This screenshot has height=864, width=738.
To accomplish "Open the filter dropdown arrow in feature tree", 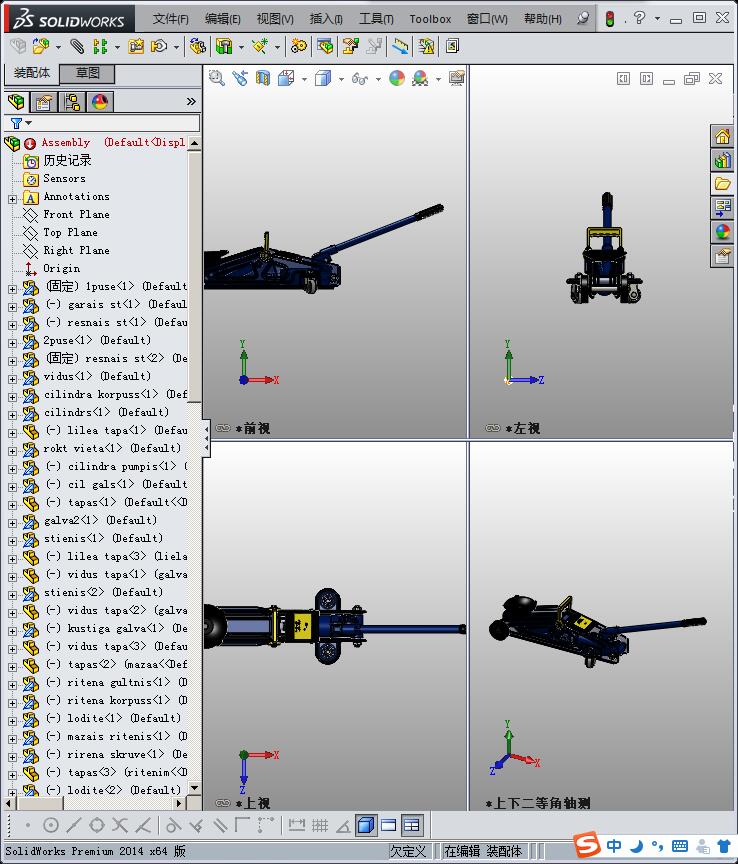I will 29,123.
